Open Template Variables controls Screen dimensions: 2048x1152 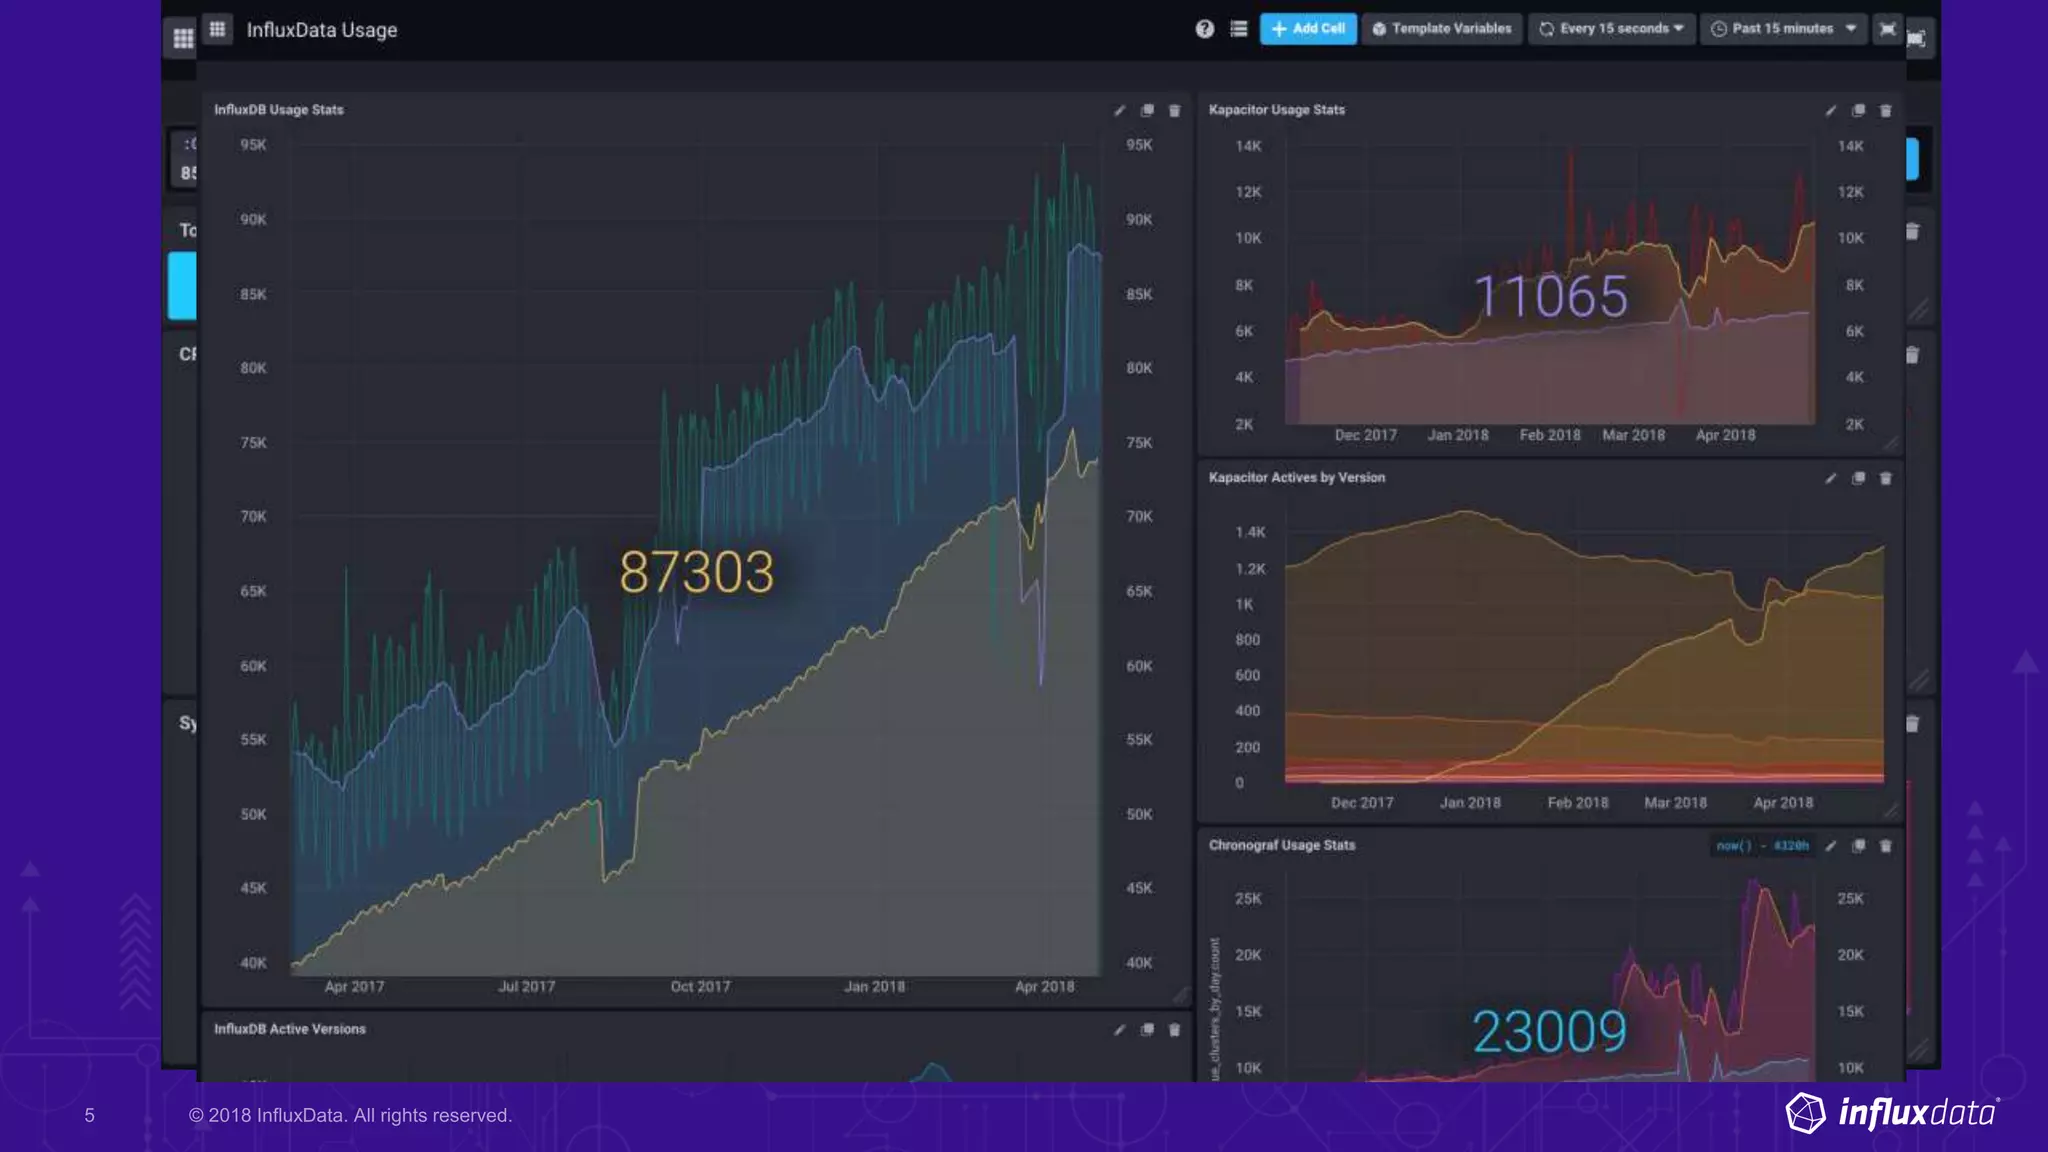click(1441, 29)
